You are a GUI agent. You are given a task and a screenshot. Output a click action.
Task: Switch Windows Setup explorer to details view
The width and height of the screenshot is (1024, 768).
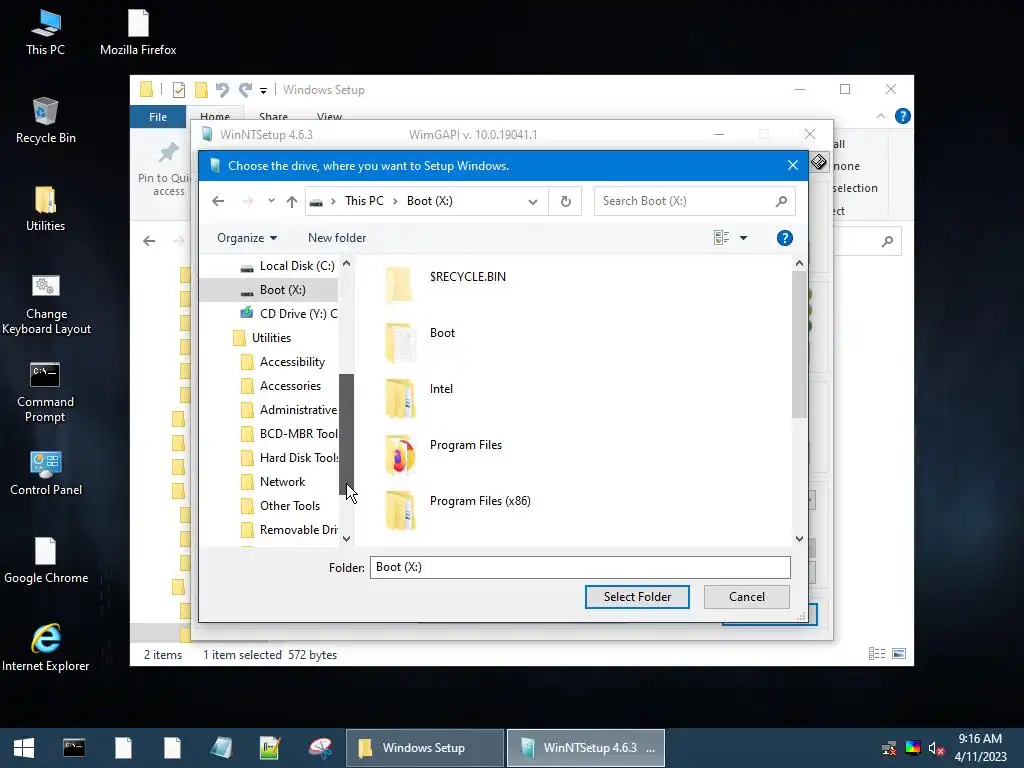click(876, 654)
